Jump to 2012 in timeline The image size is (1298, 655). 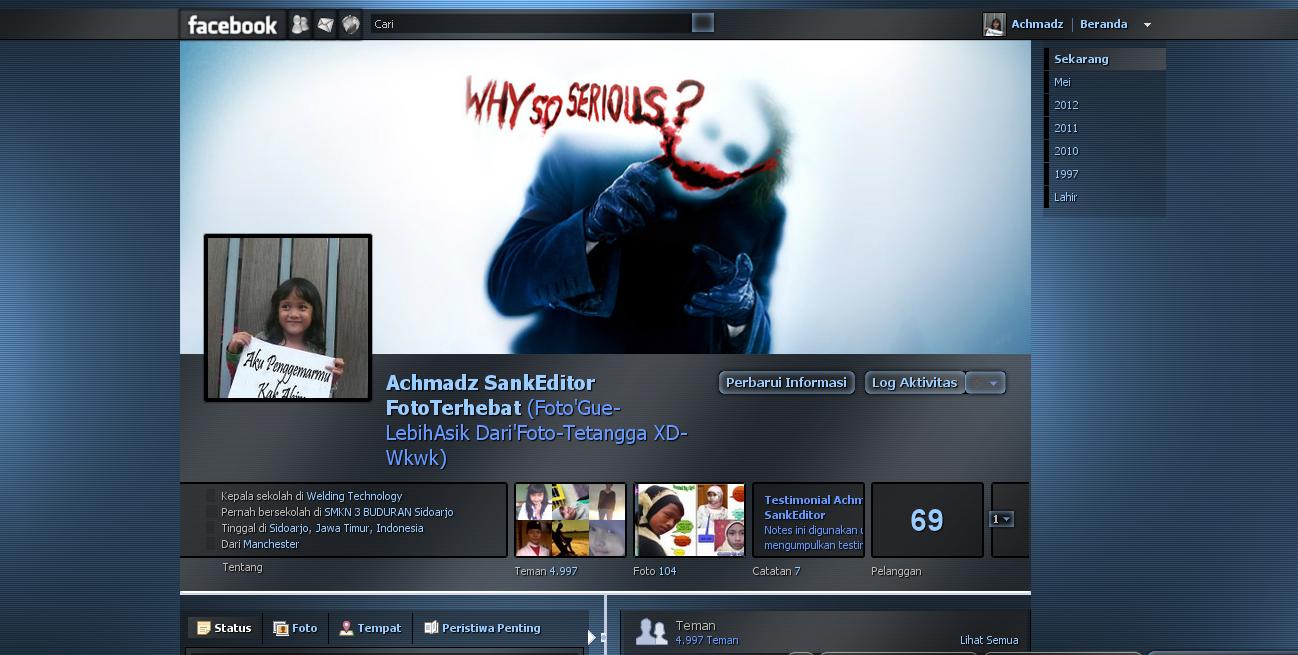pyautogui.click(x=1066, y=105)
